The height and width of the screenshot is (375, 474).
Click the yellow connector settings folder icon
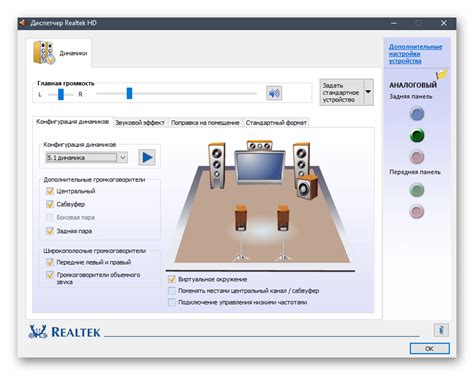pos(442,74)
